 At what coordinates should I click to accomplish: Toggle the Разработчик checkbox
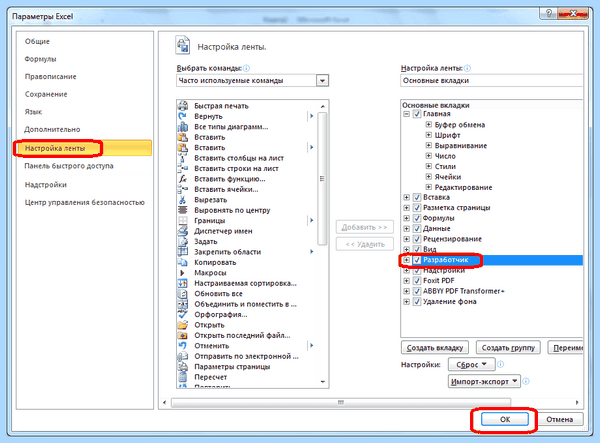417,260
